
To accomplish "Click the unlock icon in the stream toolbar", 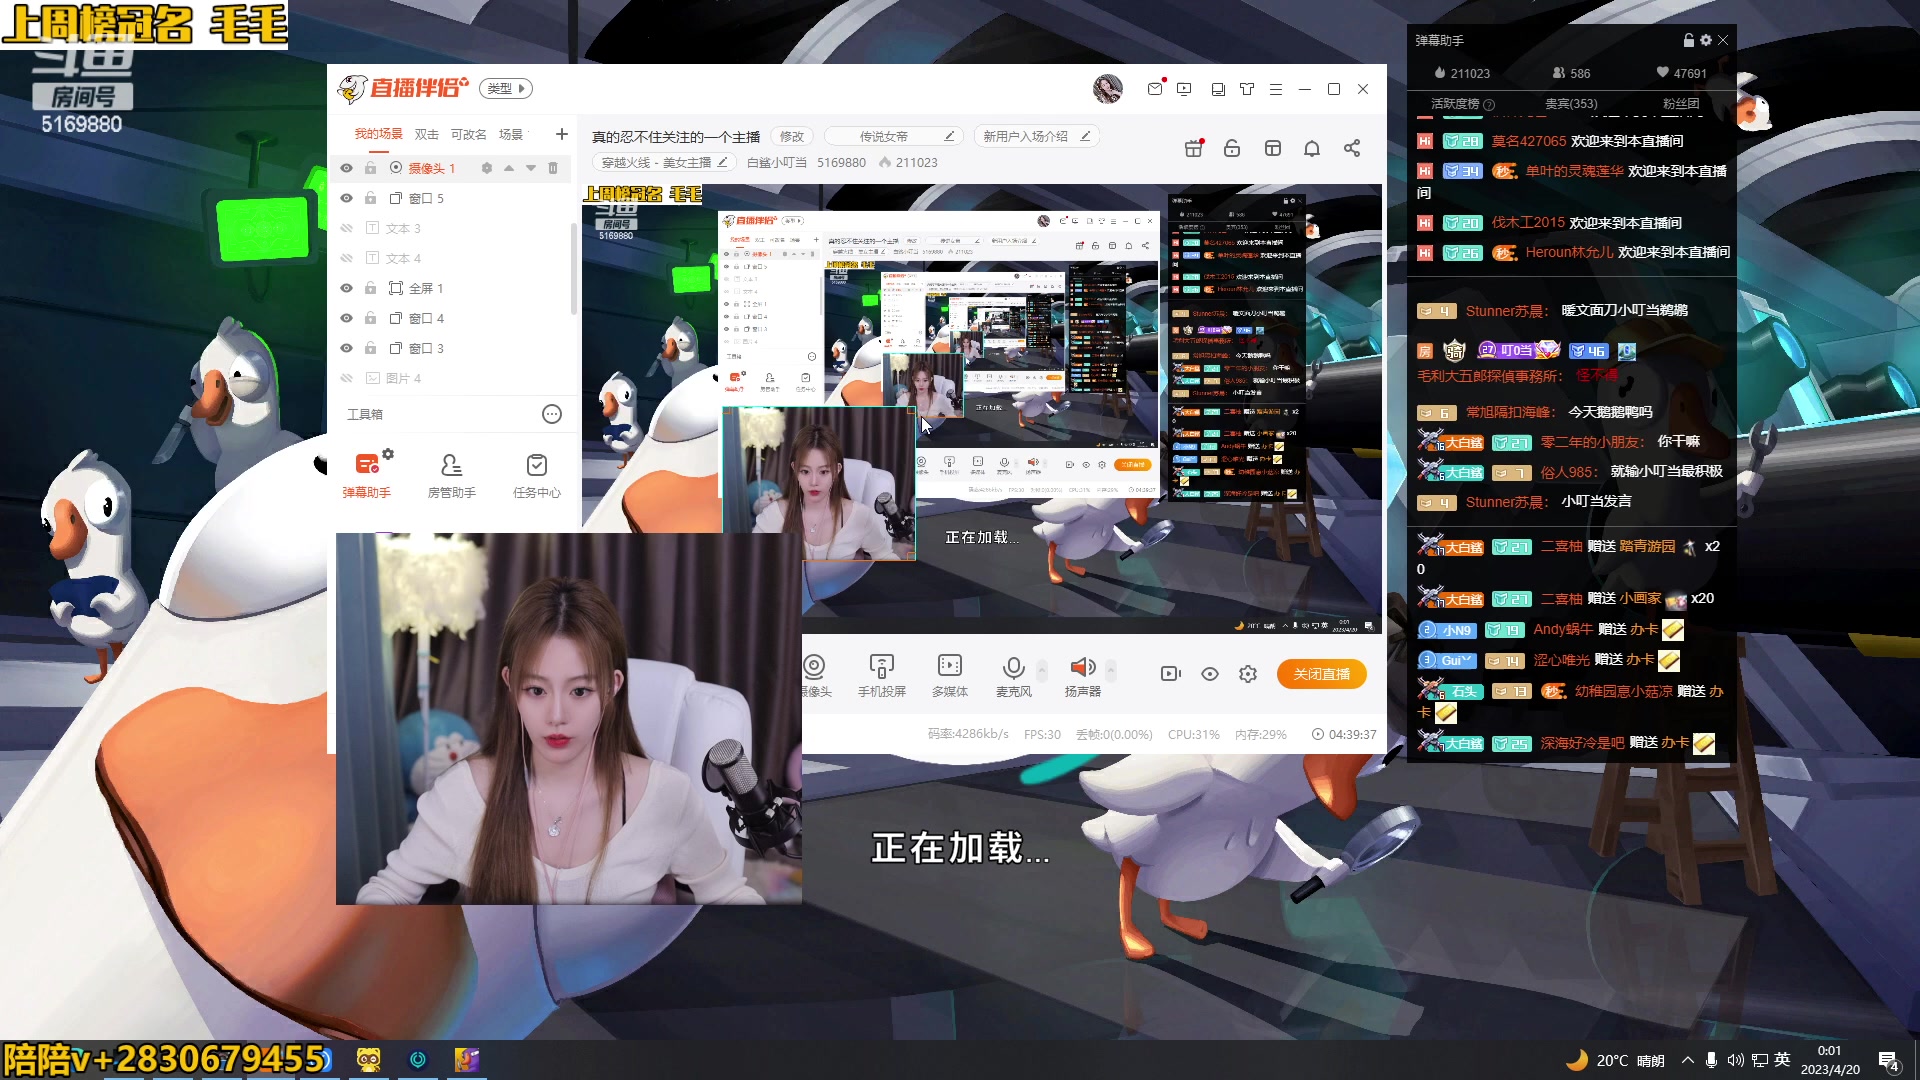I will pos(1232,148).
